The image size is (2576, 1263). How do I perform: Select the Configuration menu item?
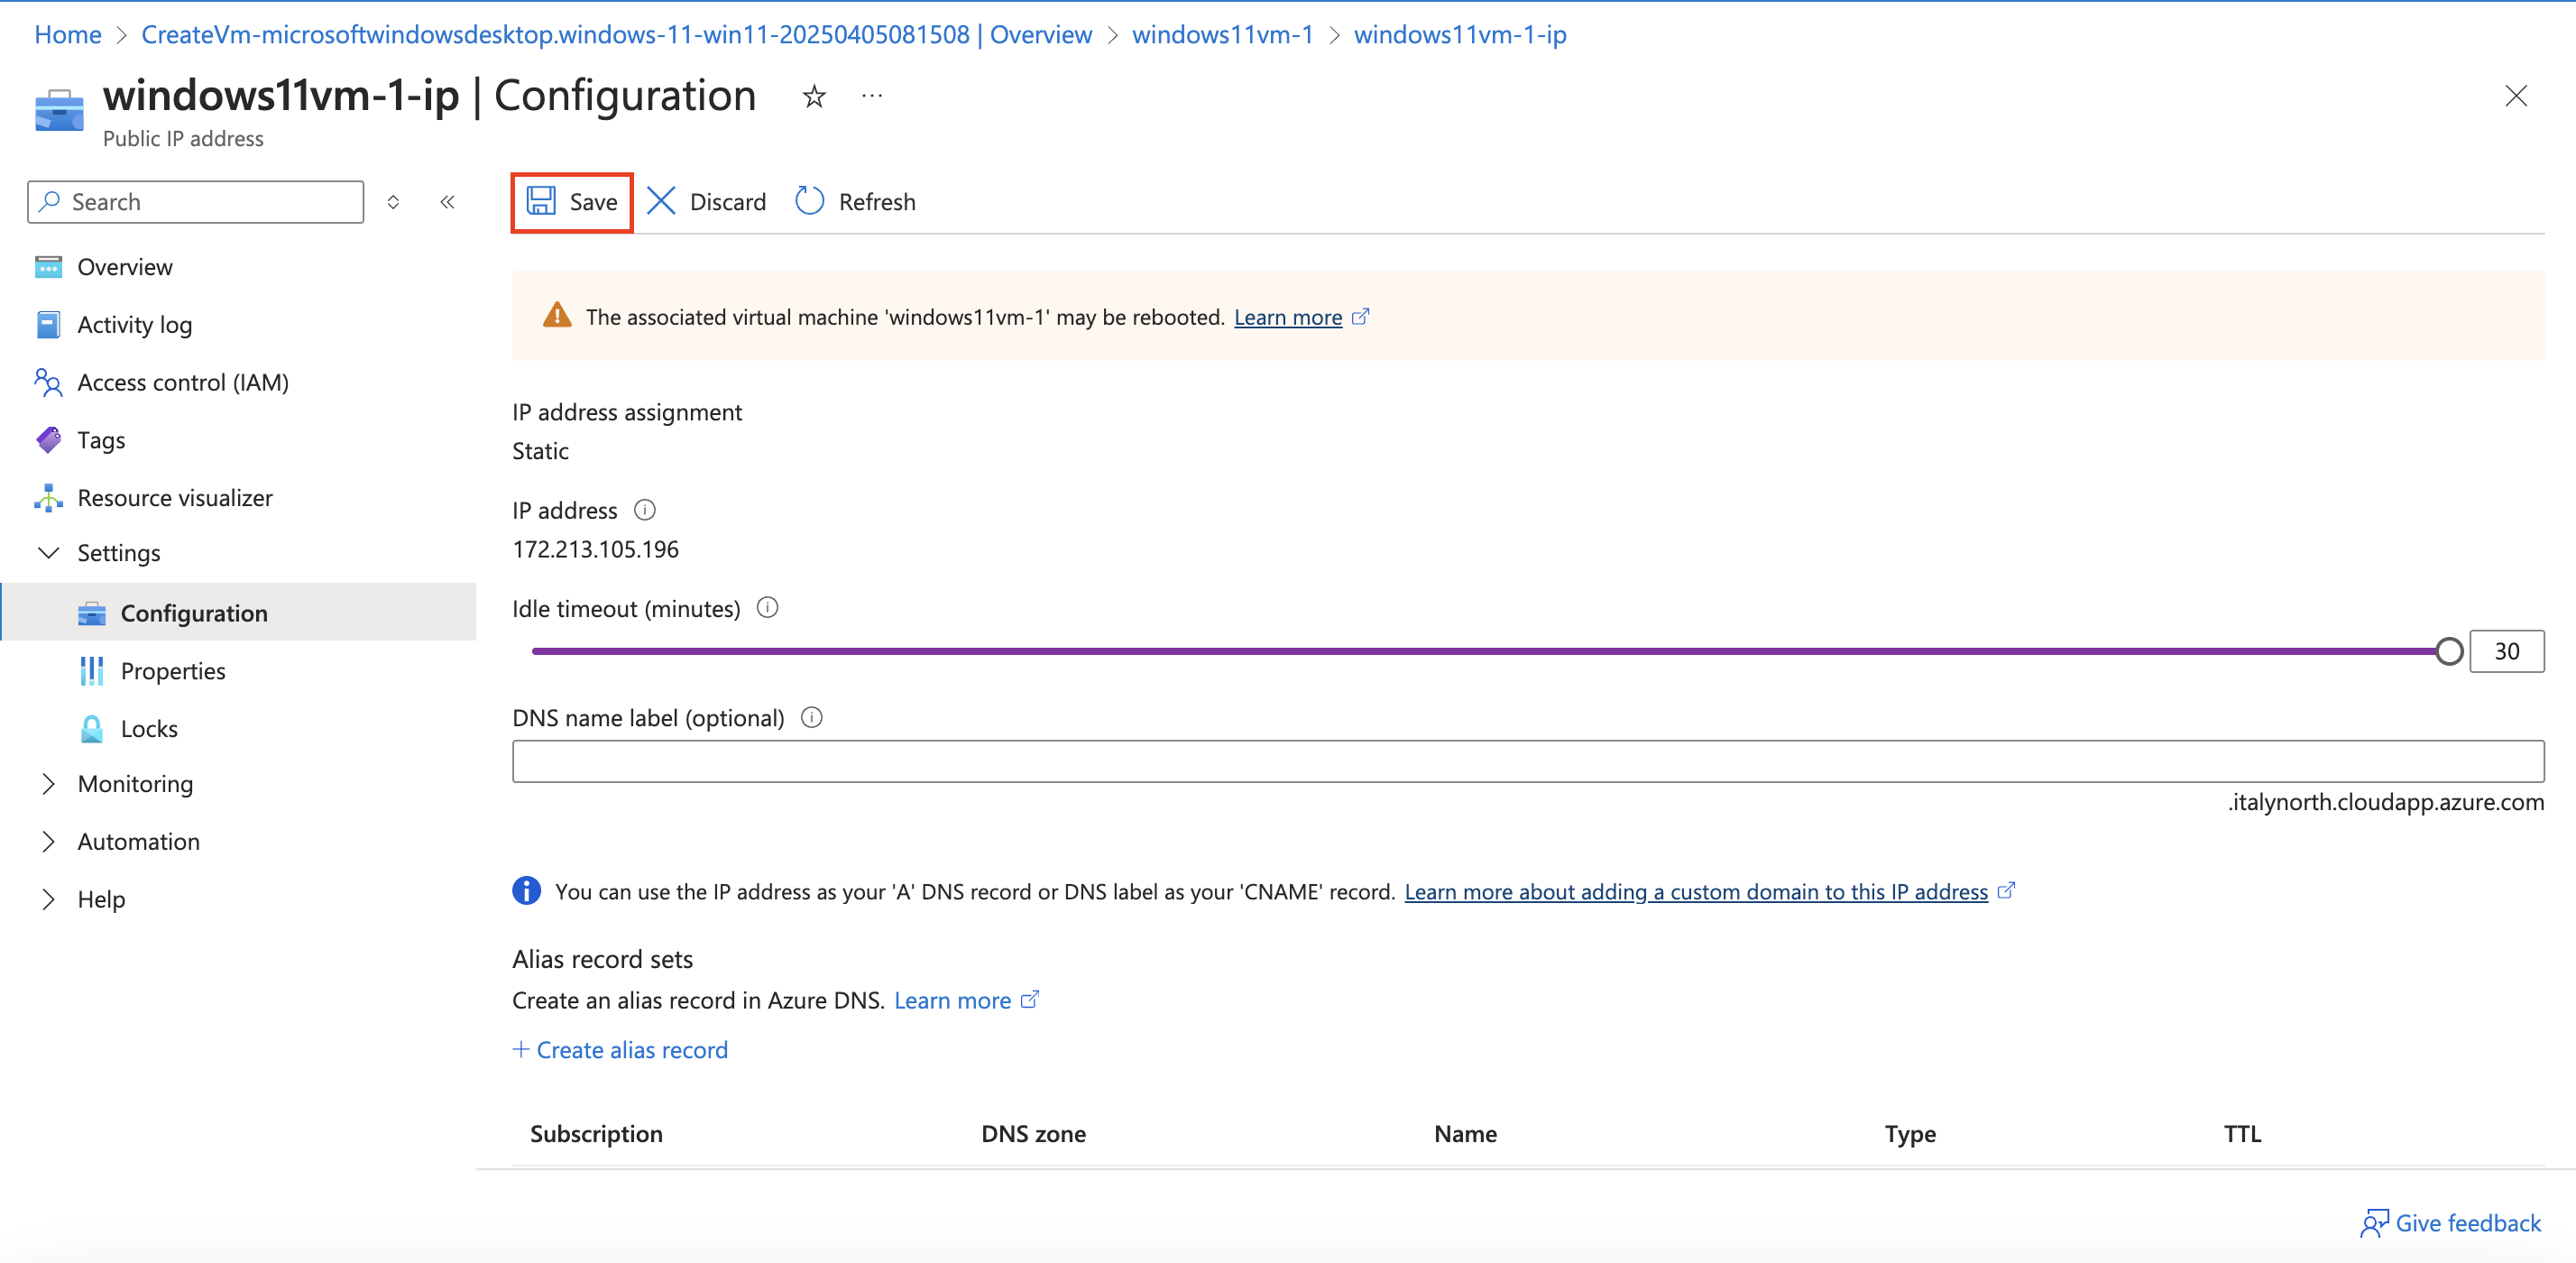click(238, 612)
